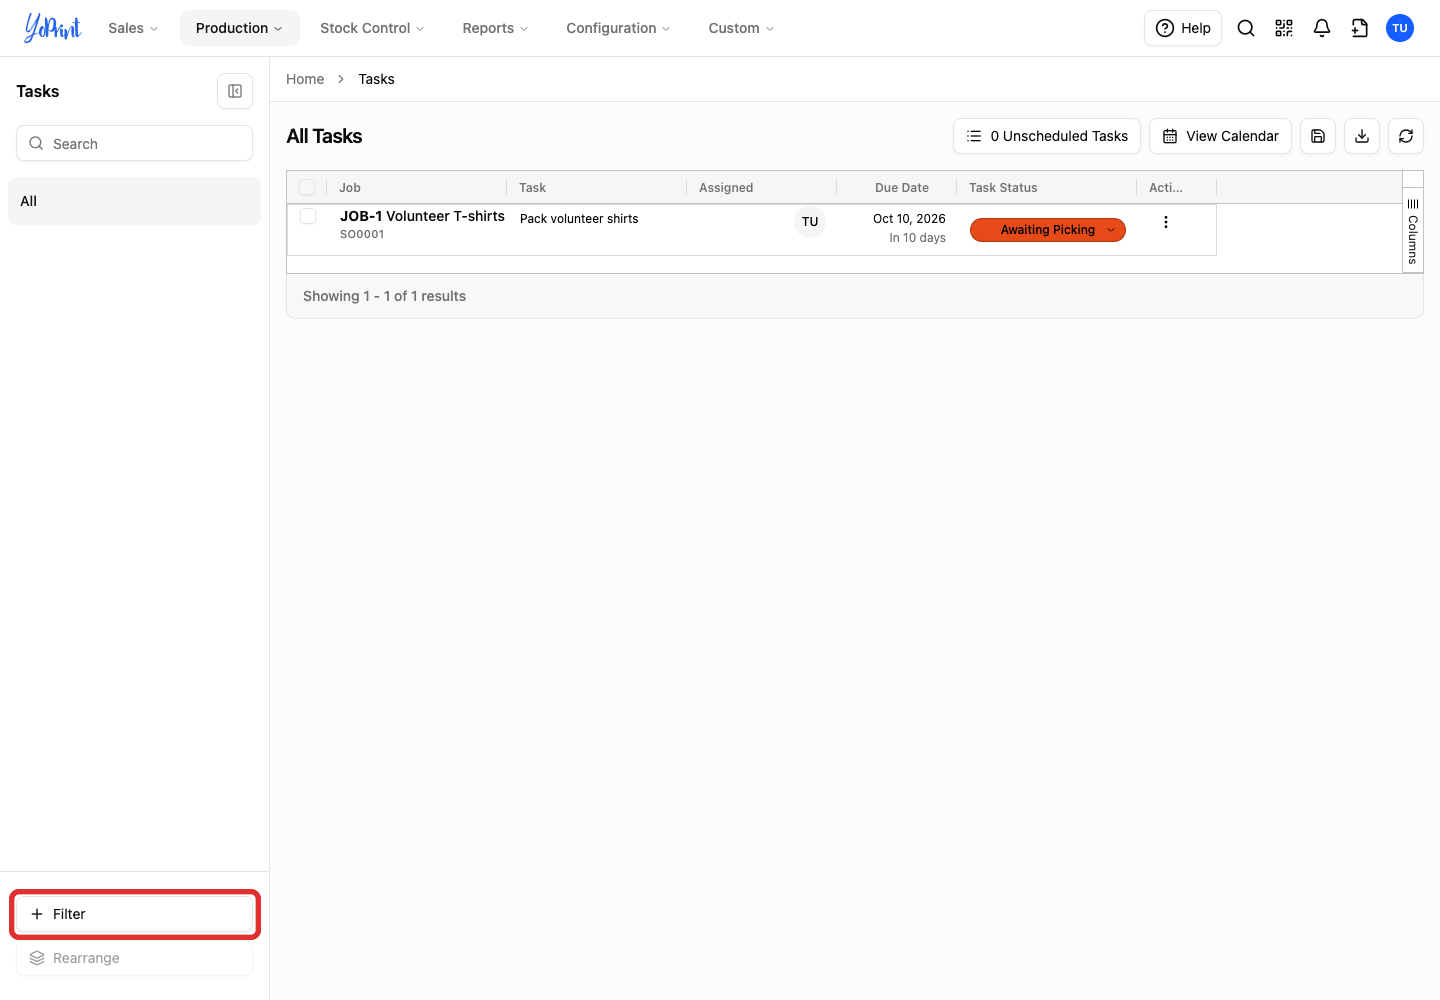Click the save view icon
1440x1000 pixels.
(x=1318, y=136)
